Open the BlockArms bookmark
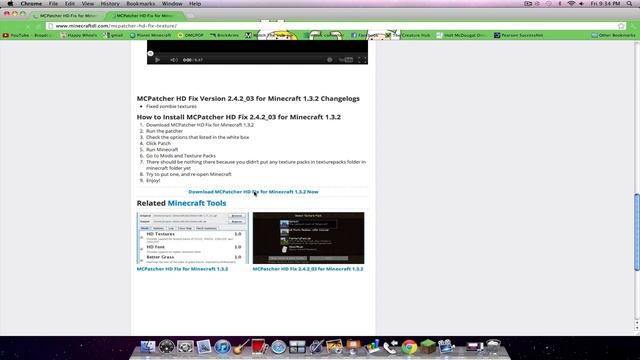 tap(224, 36)
